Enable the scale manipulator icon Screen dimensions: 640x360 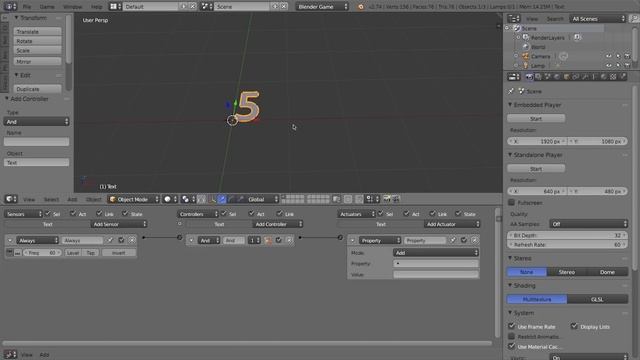click(x=241, y=199)
